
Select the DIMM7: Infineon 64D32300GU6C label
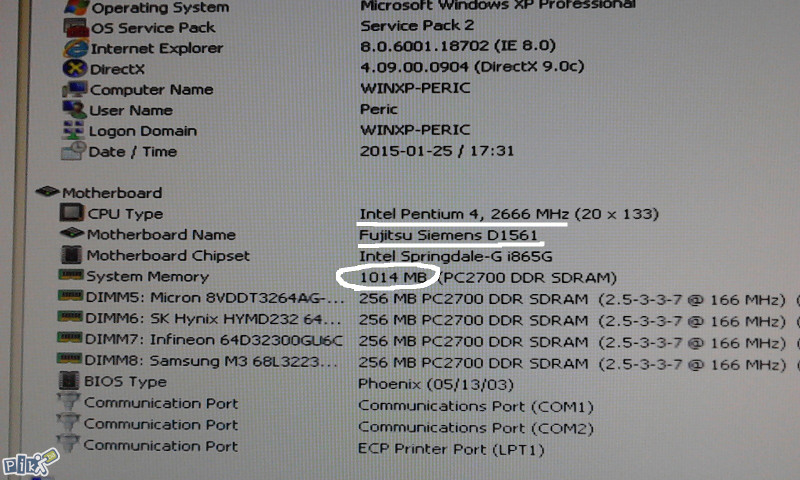[214, 340]
